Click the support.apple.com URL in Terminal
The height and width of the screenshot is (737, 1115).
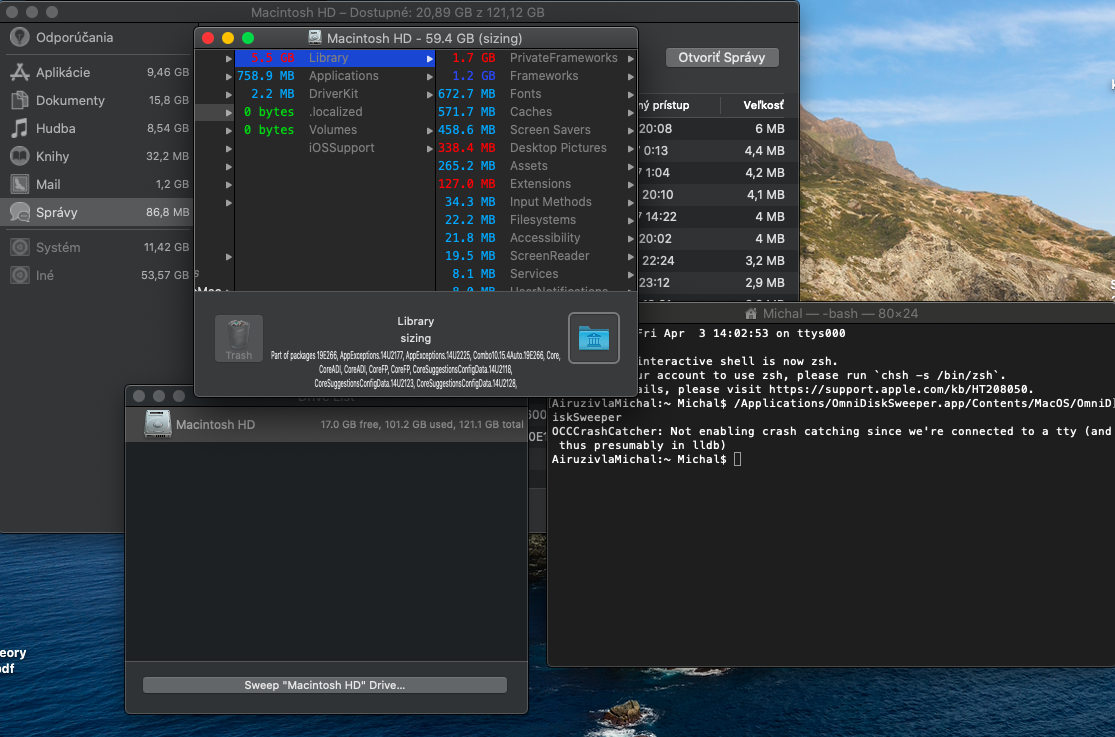[x=899, y=389]
